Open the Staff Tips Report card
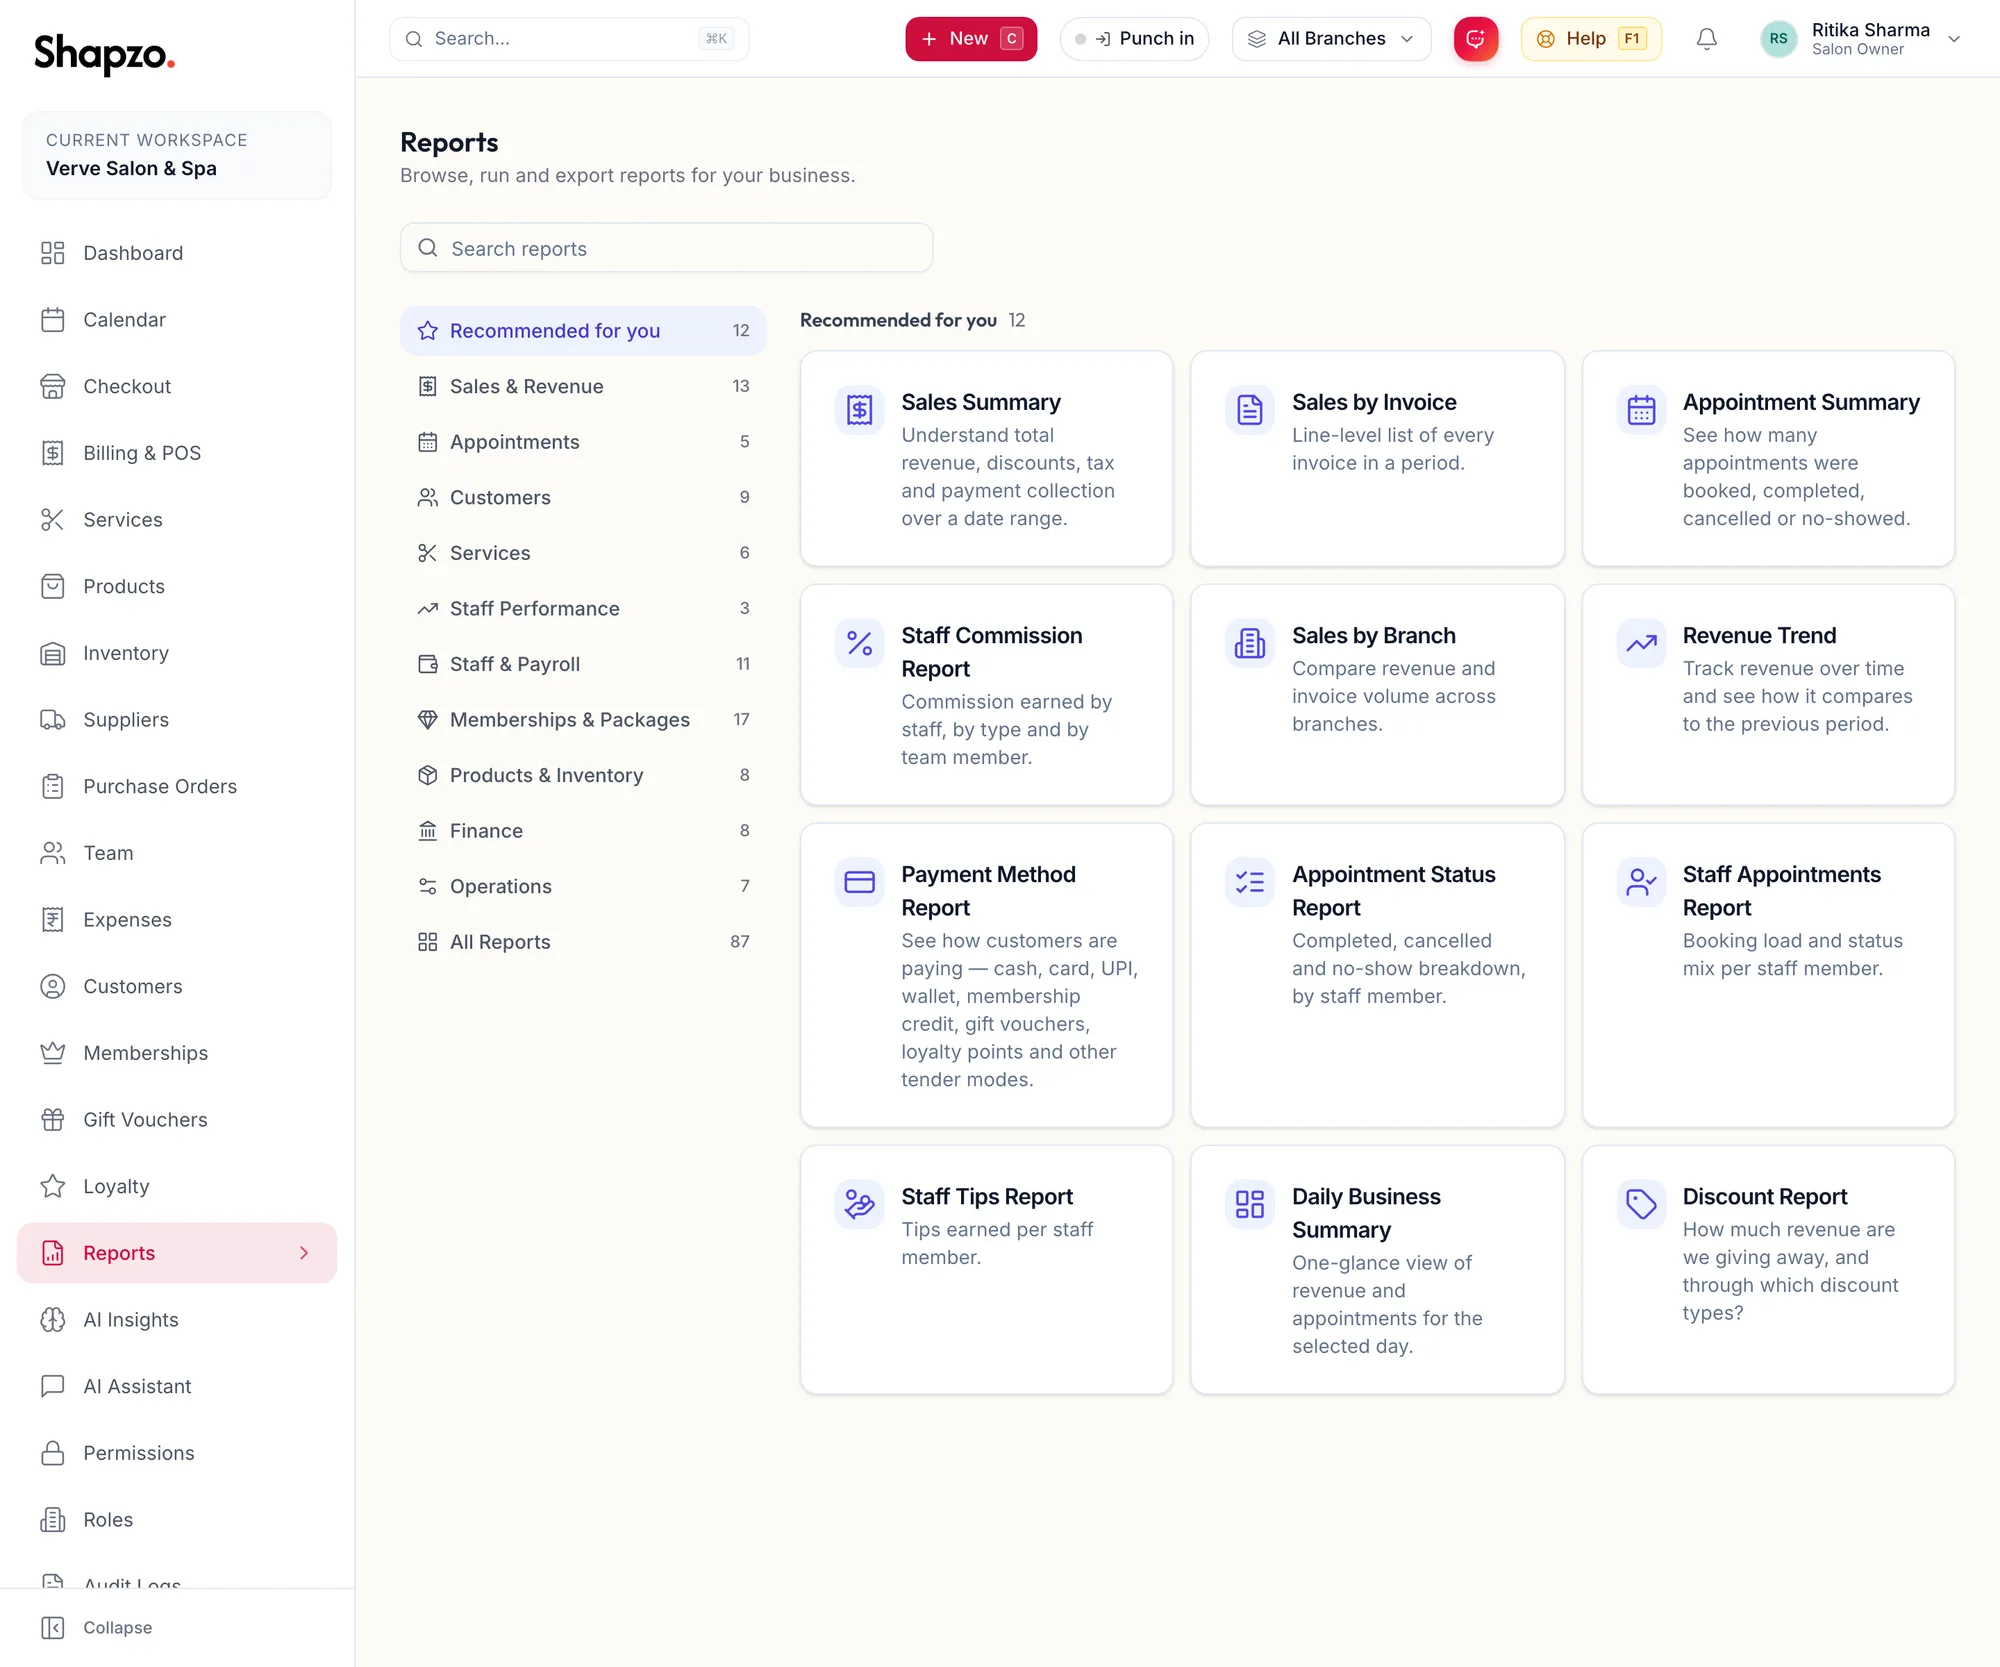This screenshot has width=2000, height=1667. (986, 1270)
